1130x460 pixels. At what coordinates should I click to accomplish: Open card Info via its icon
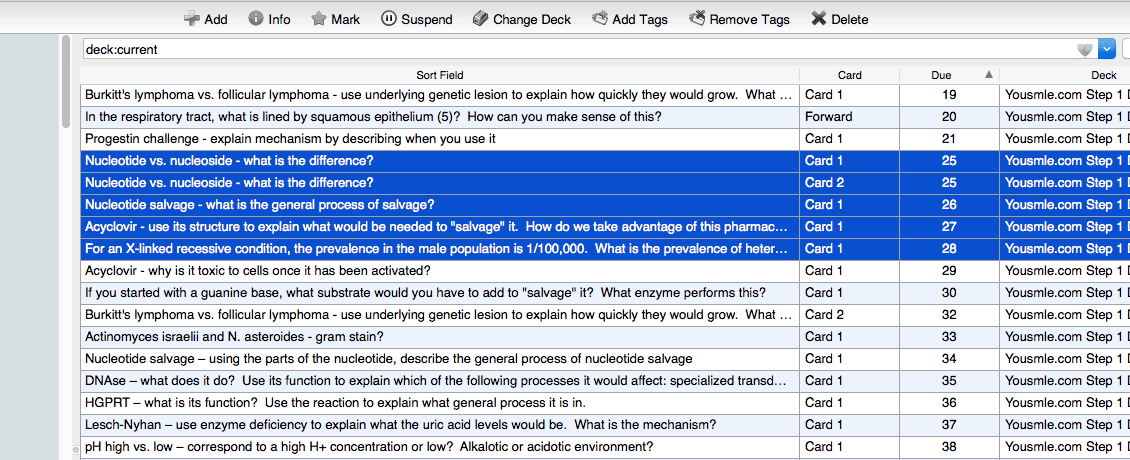tap(256, 19)
